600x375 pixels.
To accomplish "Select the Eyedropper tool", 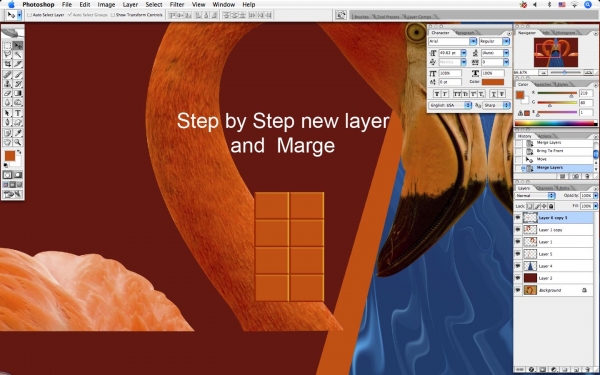I will coord(18,133).
